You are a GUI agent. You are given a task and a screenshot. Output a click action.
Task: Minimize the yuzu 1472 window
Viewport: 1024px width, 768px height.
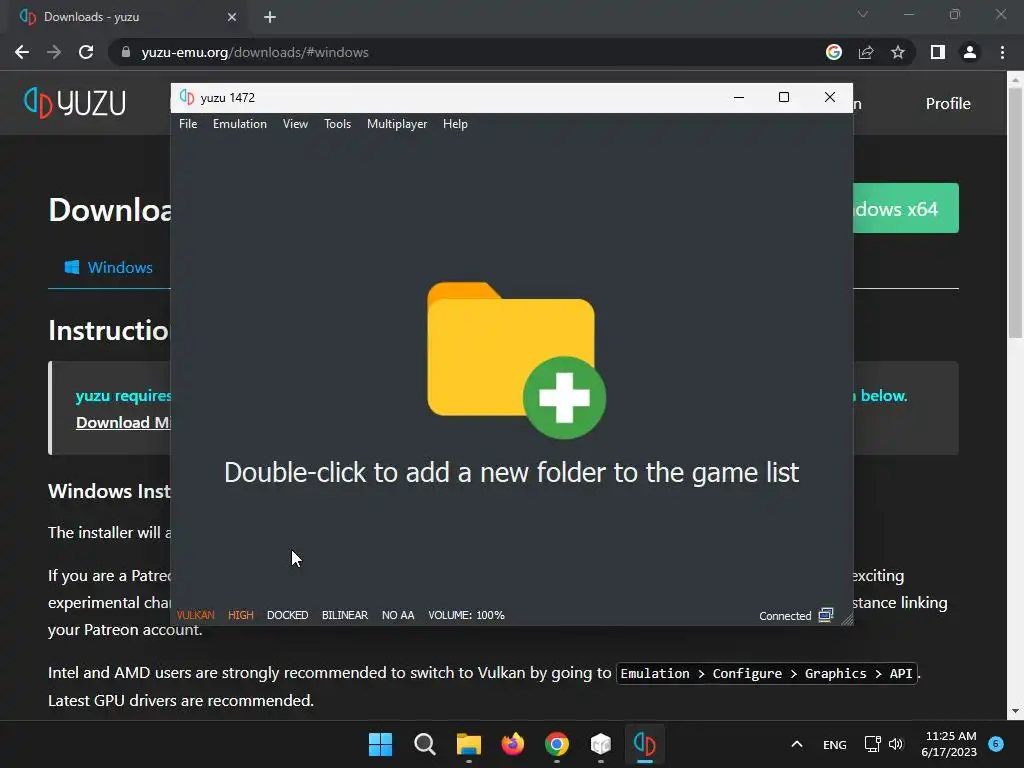tap(739, 97)
